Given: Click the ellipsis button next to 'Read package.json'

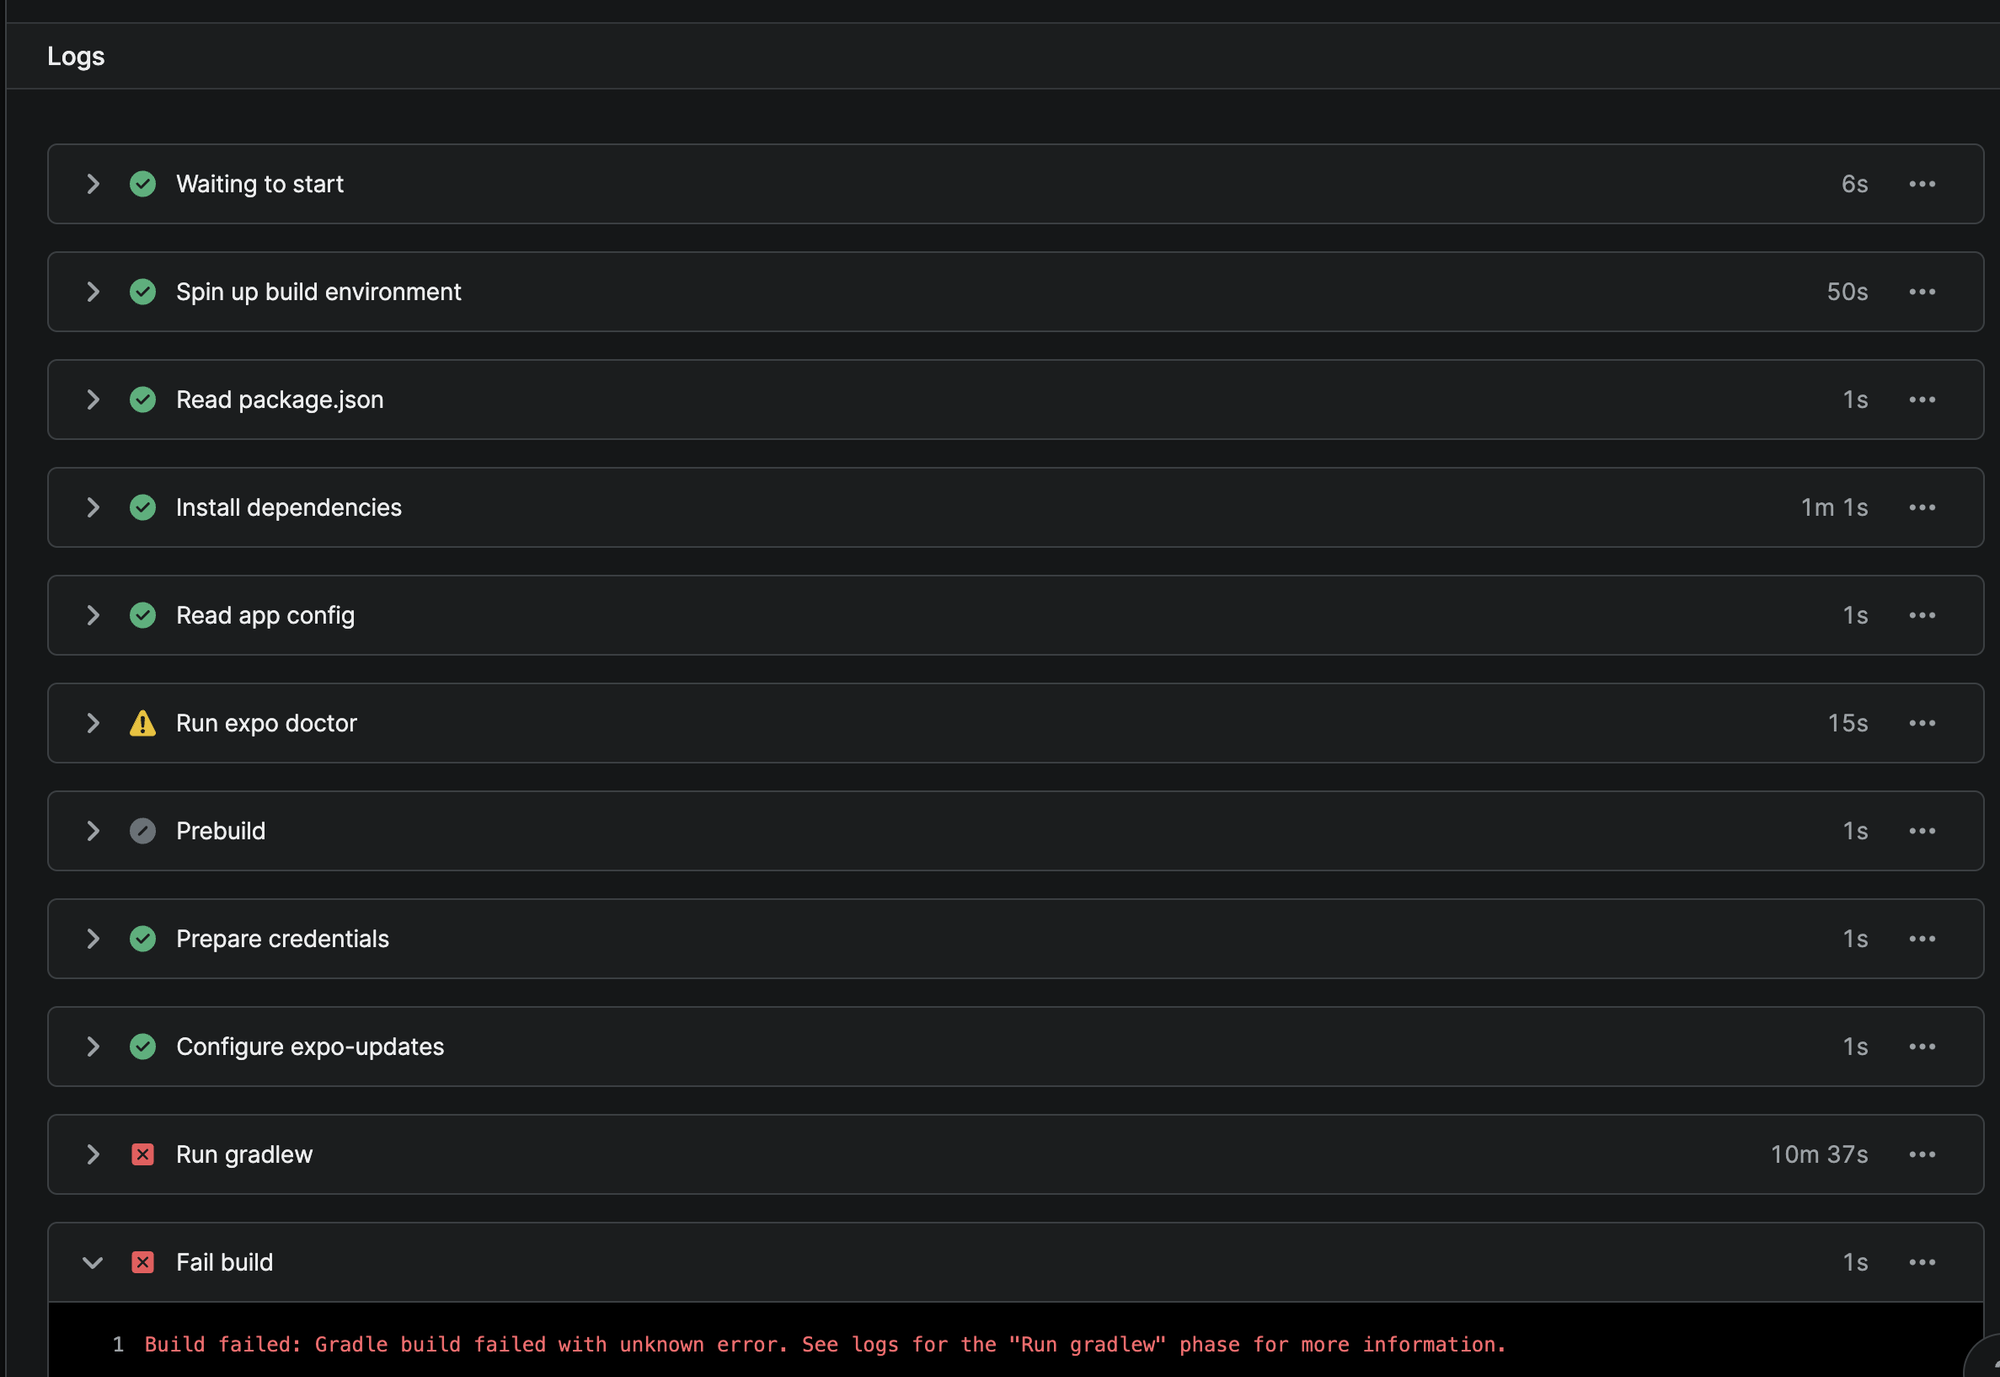Looking at the screenshot, I should pos(1921,398).
